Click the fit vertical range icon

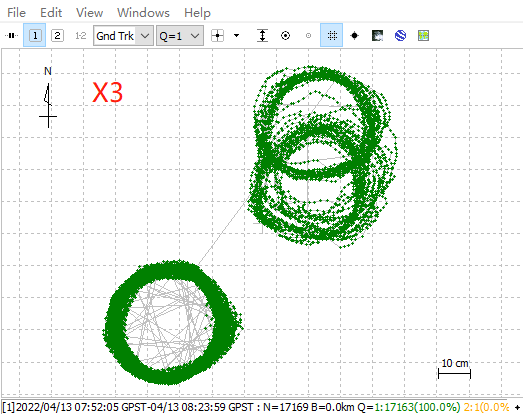tap(263, 35)
